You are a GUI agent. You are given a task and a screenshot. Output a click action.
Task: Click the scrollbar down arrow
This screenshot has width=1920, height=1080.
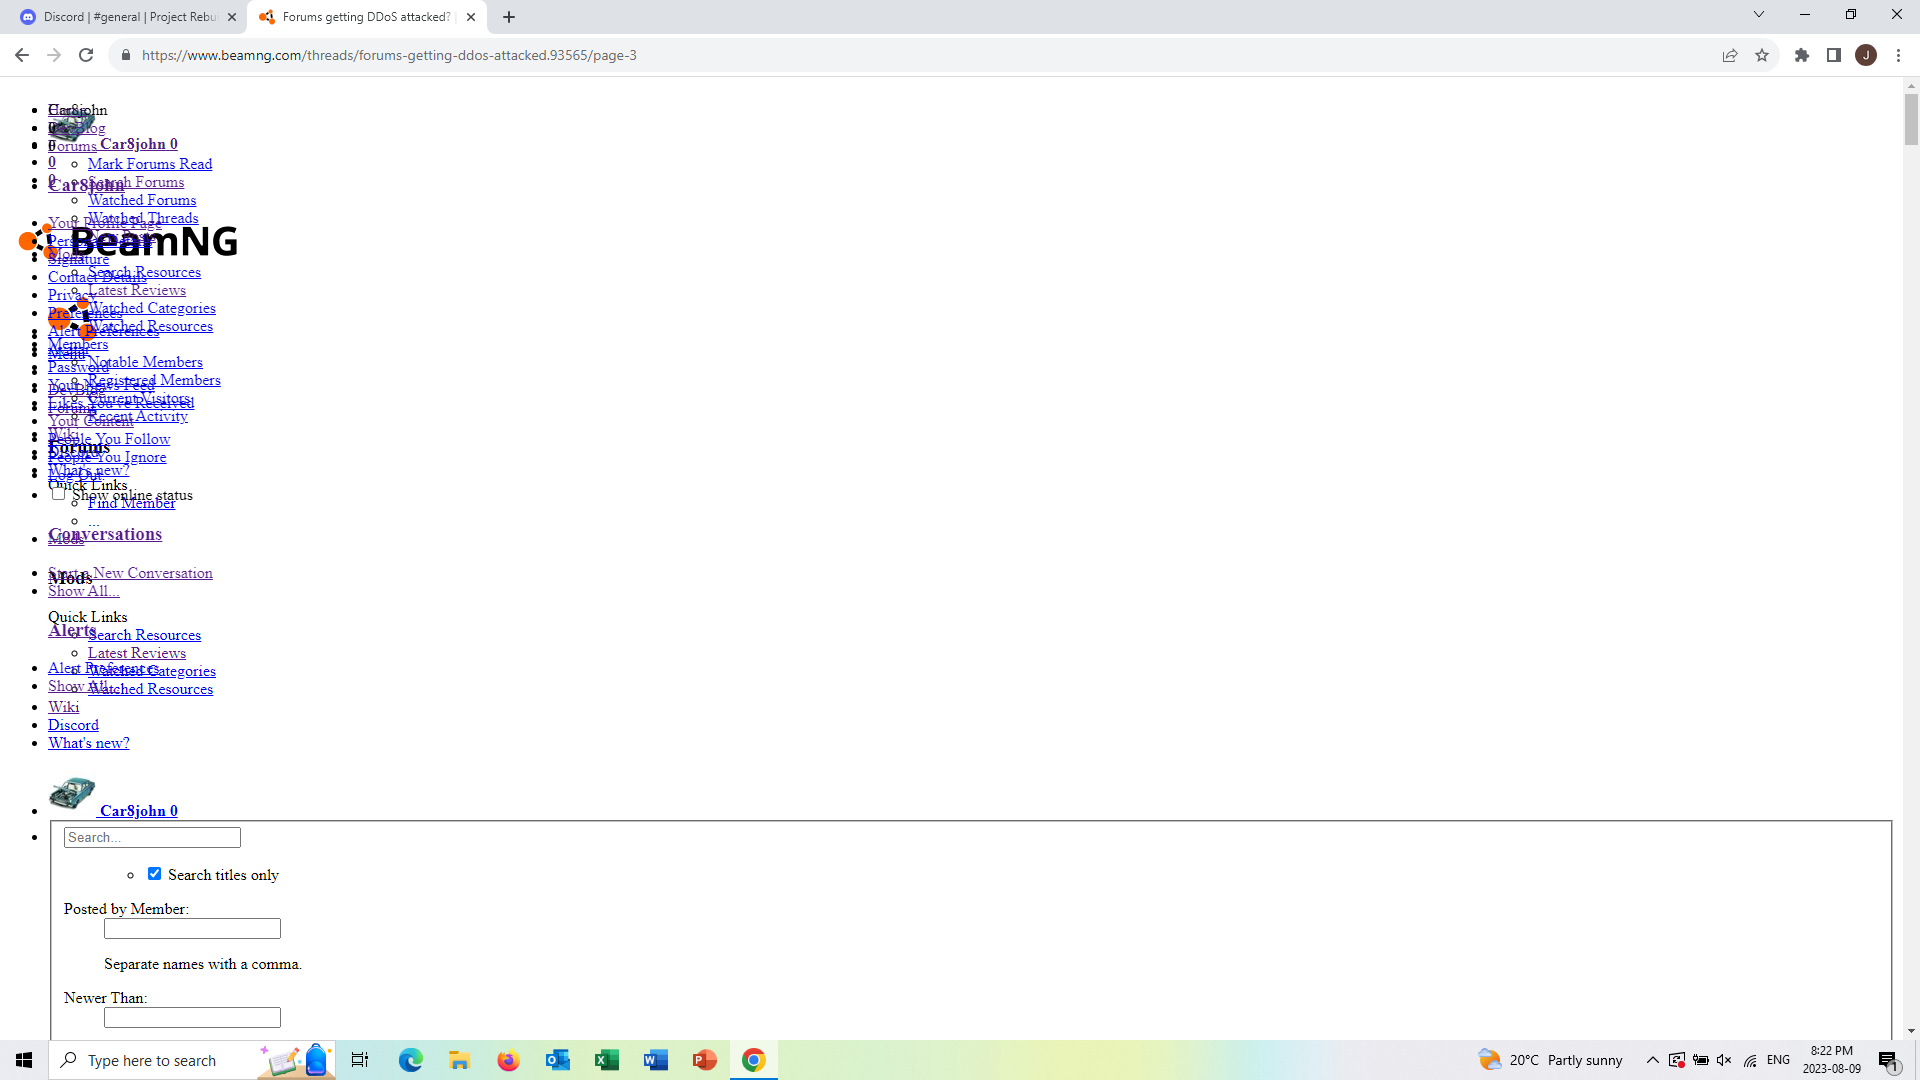1911,1031
